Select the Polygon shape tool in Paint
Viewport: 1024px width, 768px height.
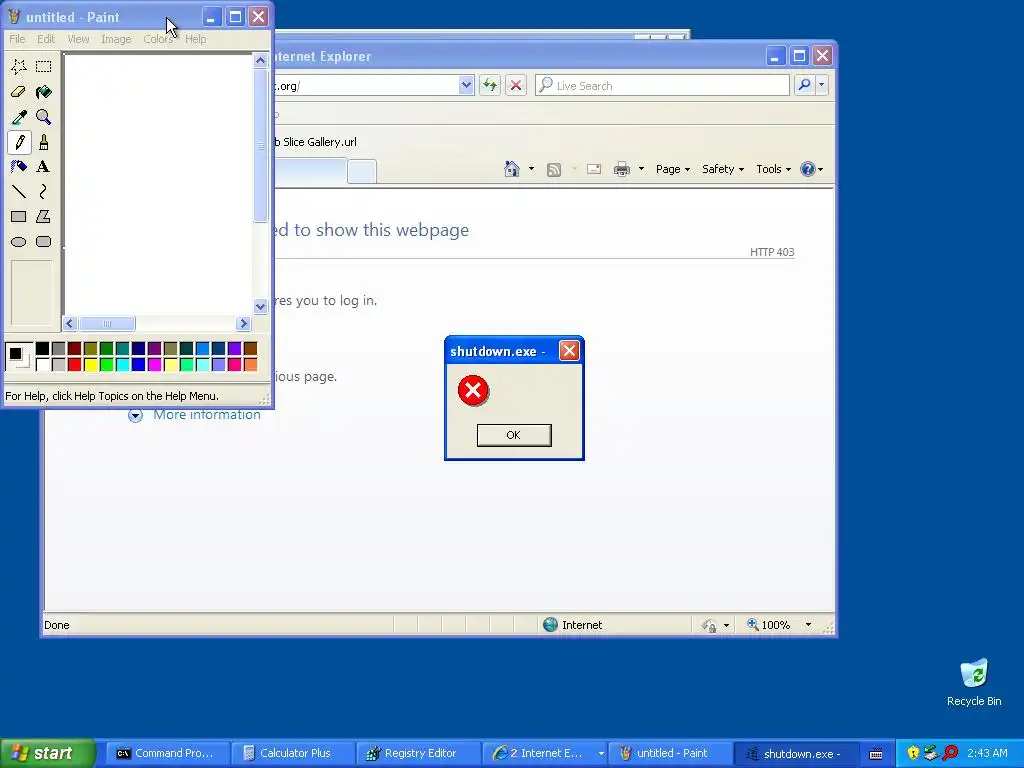point(44,216)
